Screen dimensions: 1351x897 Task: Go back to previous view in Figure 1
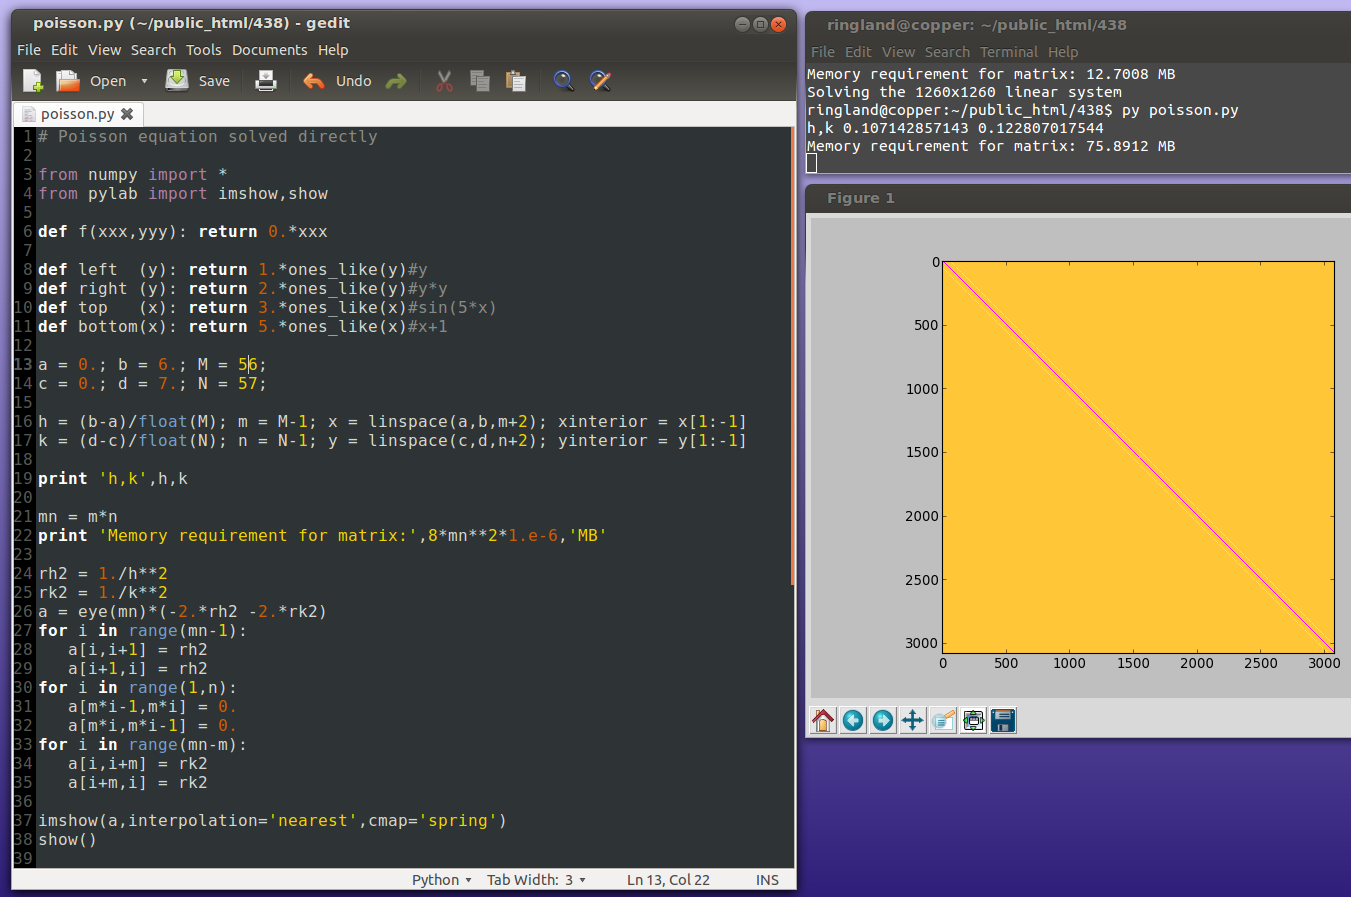click(853, 720)
